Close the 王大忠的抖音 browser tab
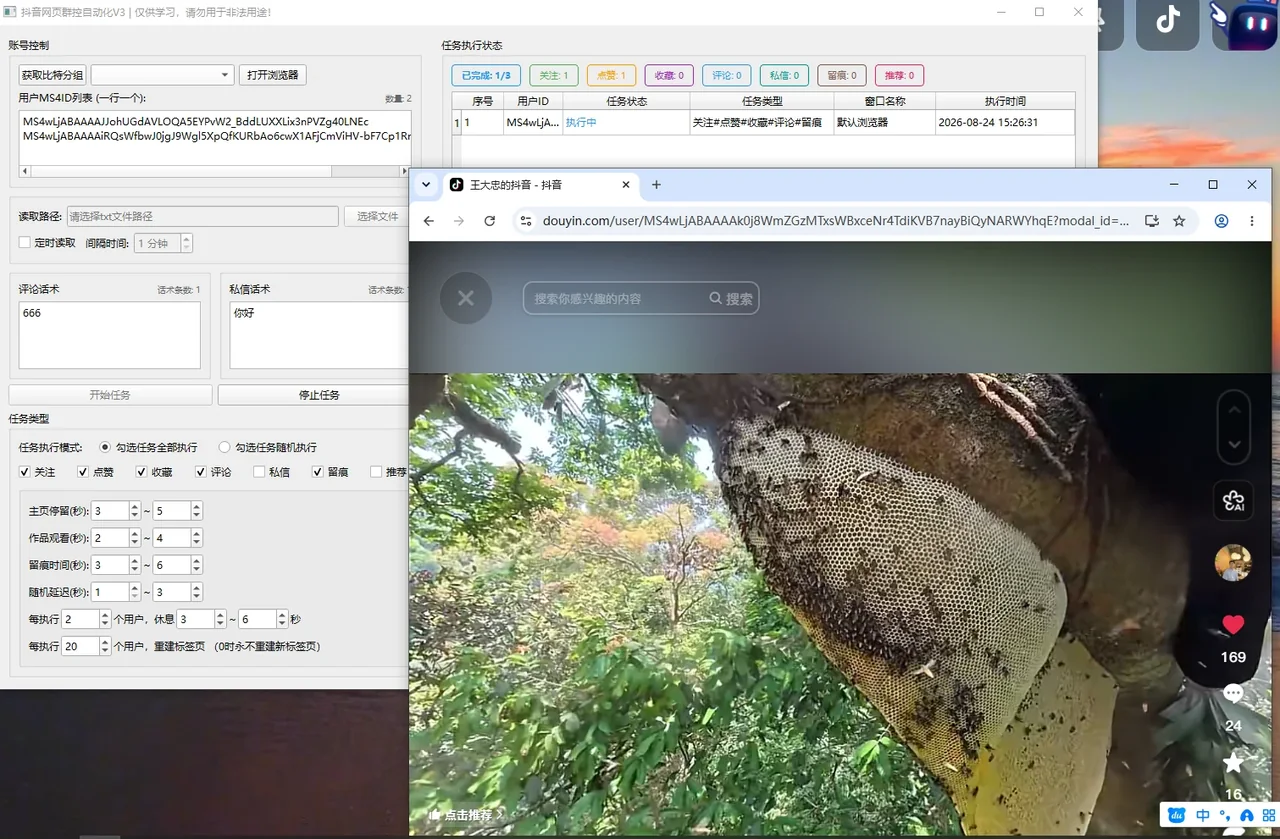Image resolution: width=1280 pixels, height=839 pixels. point(626,185)
